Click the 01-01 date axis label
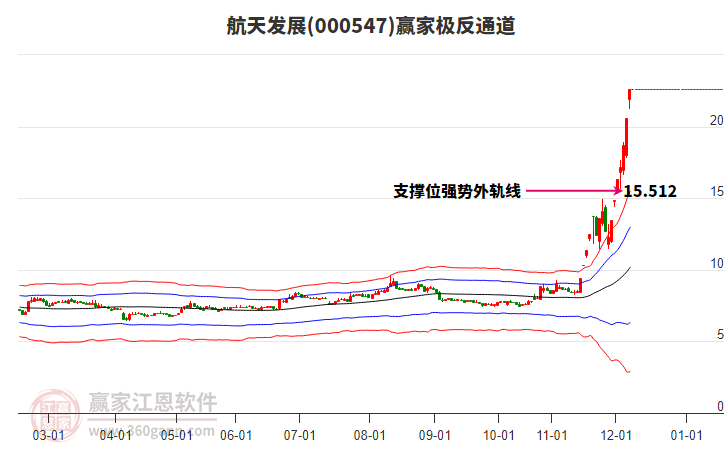Screen dimensions: 726x450 [x=687, y=435]
